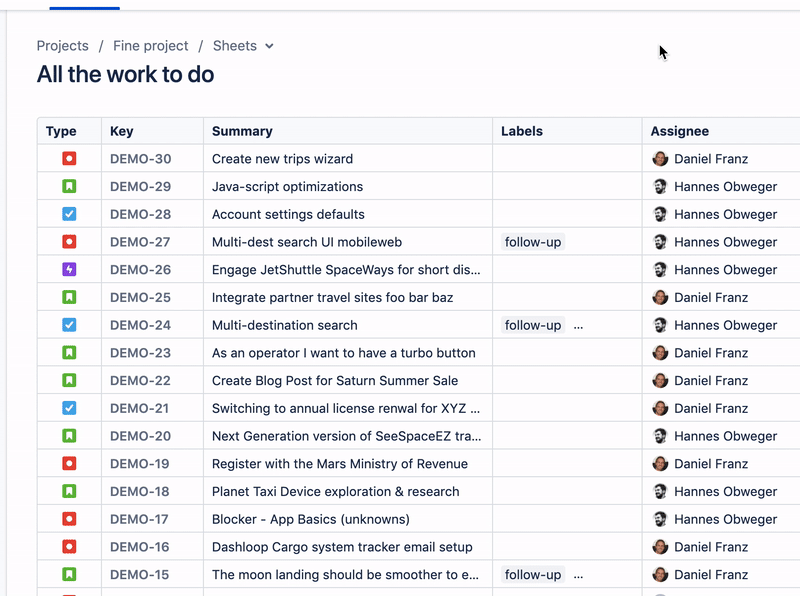Click Hannes Obweger's avatar on DEMO-27
This screenshot has width=800, height=596.
point(661,241)
